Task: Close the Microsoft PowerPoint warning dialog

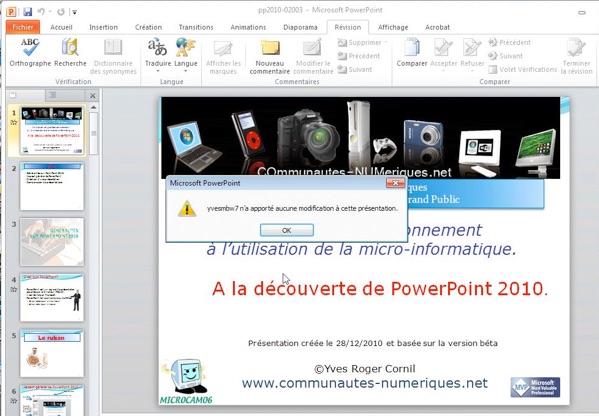Action: pos(395,183)
